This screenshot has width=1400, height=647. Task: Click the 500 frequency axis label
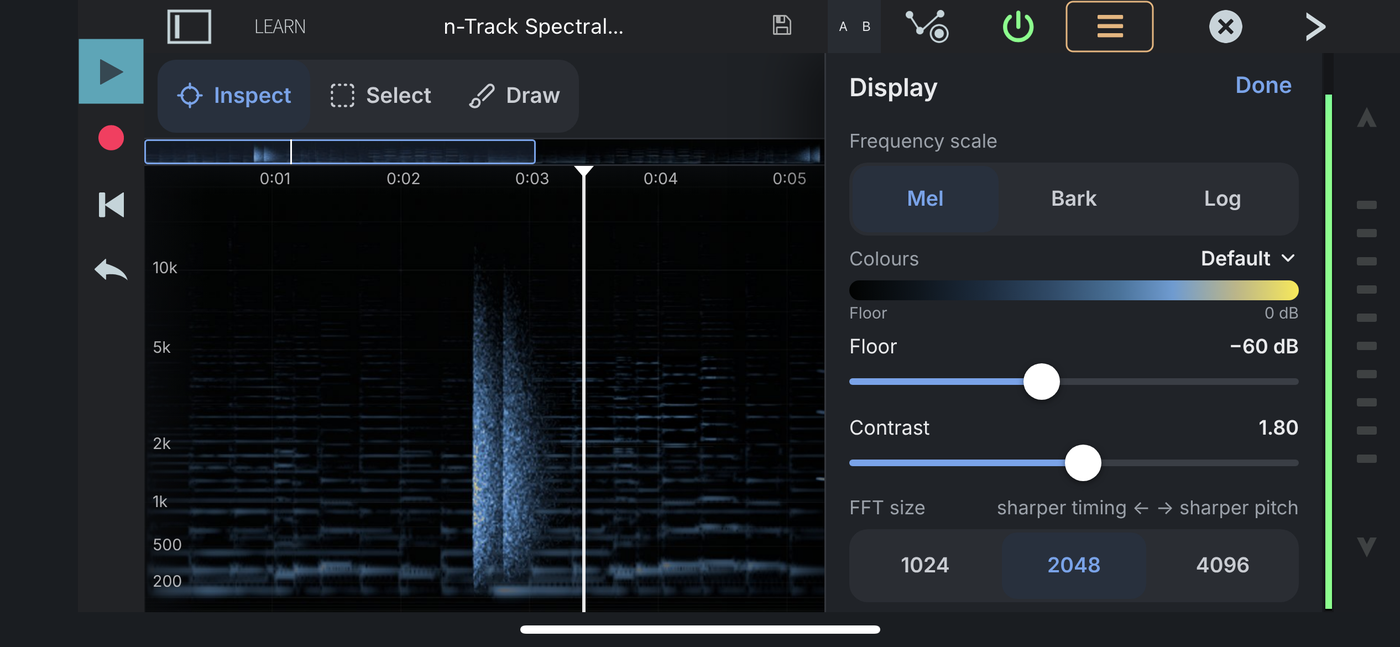tap(167, 545)
